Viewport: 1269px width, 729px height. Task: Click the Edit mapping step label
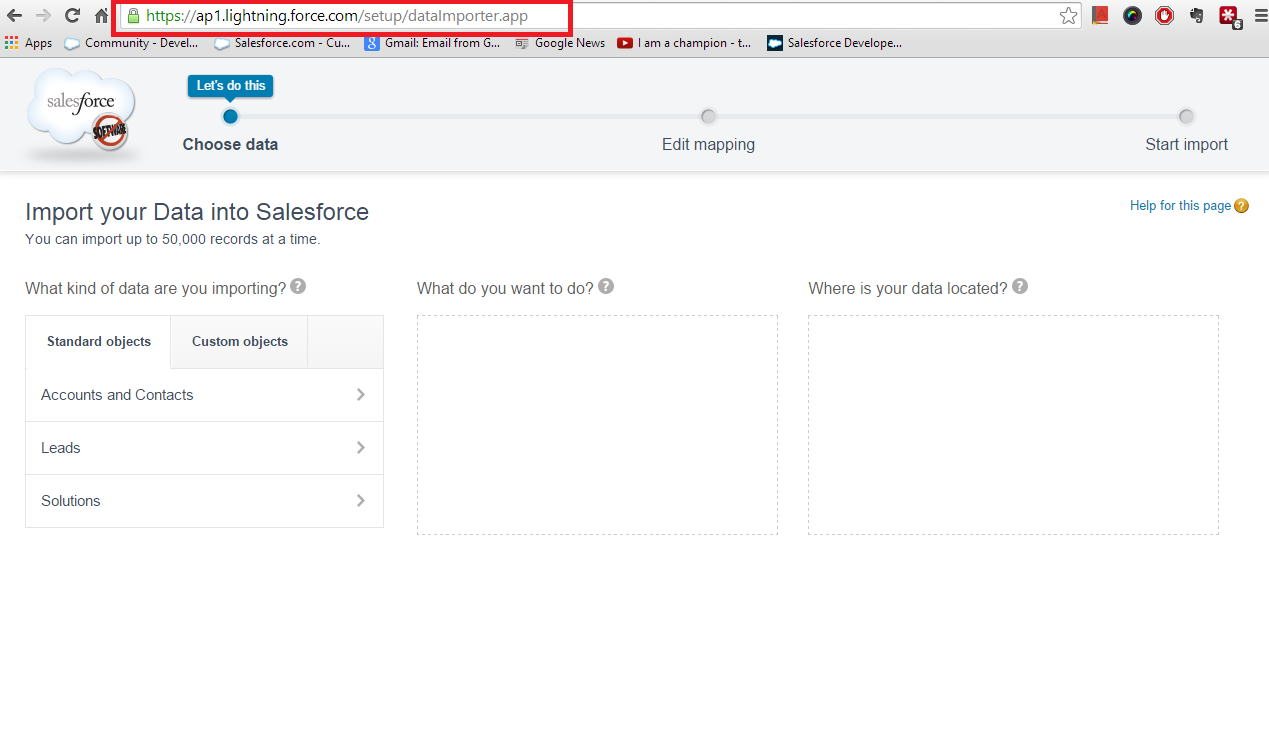pyautogui.click(x=708, y=144)
